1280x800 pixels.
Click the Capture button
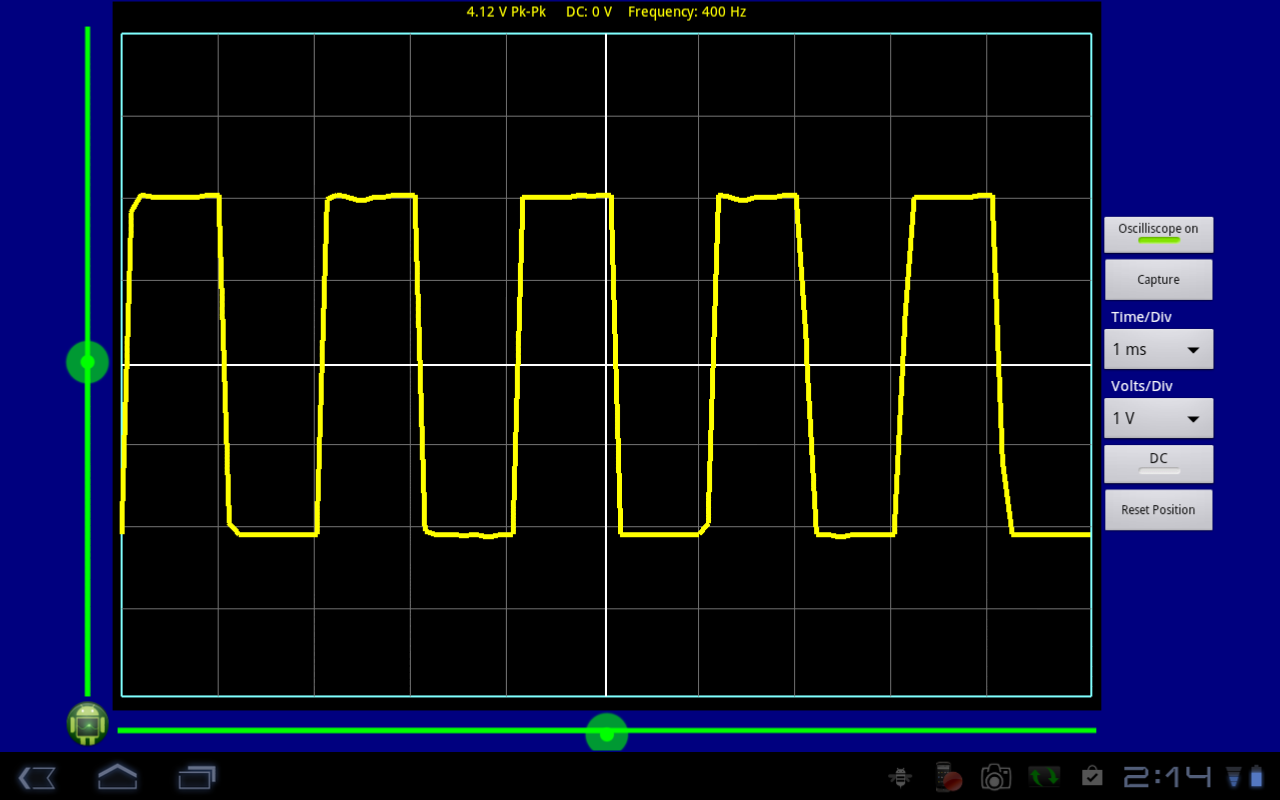click(1158, 280)
